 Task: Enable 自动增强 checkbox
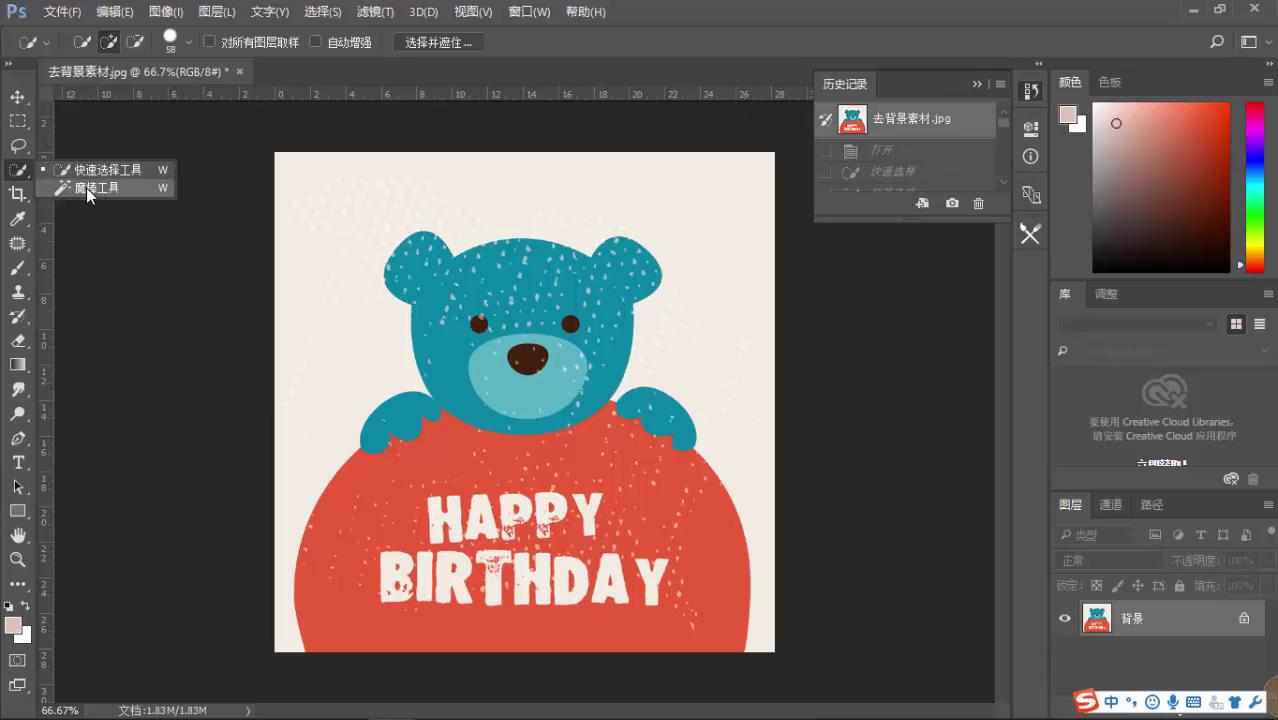coord(316,42)
